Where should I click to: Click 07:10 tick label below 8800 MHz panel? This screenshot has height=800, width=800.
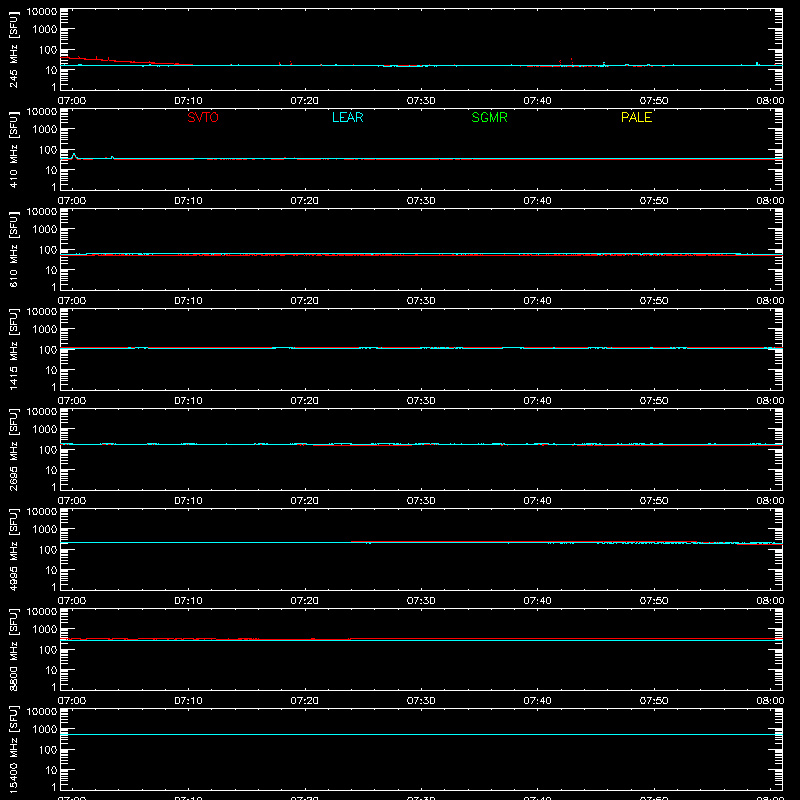point(188,701)
